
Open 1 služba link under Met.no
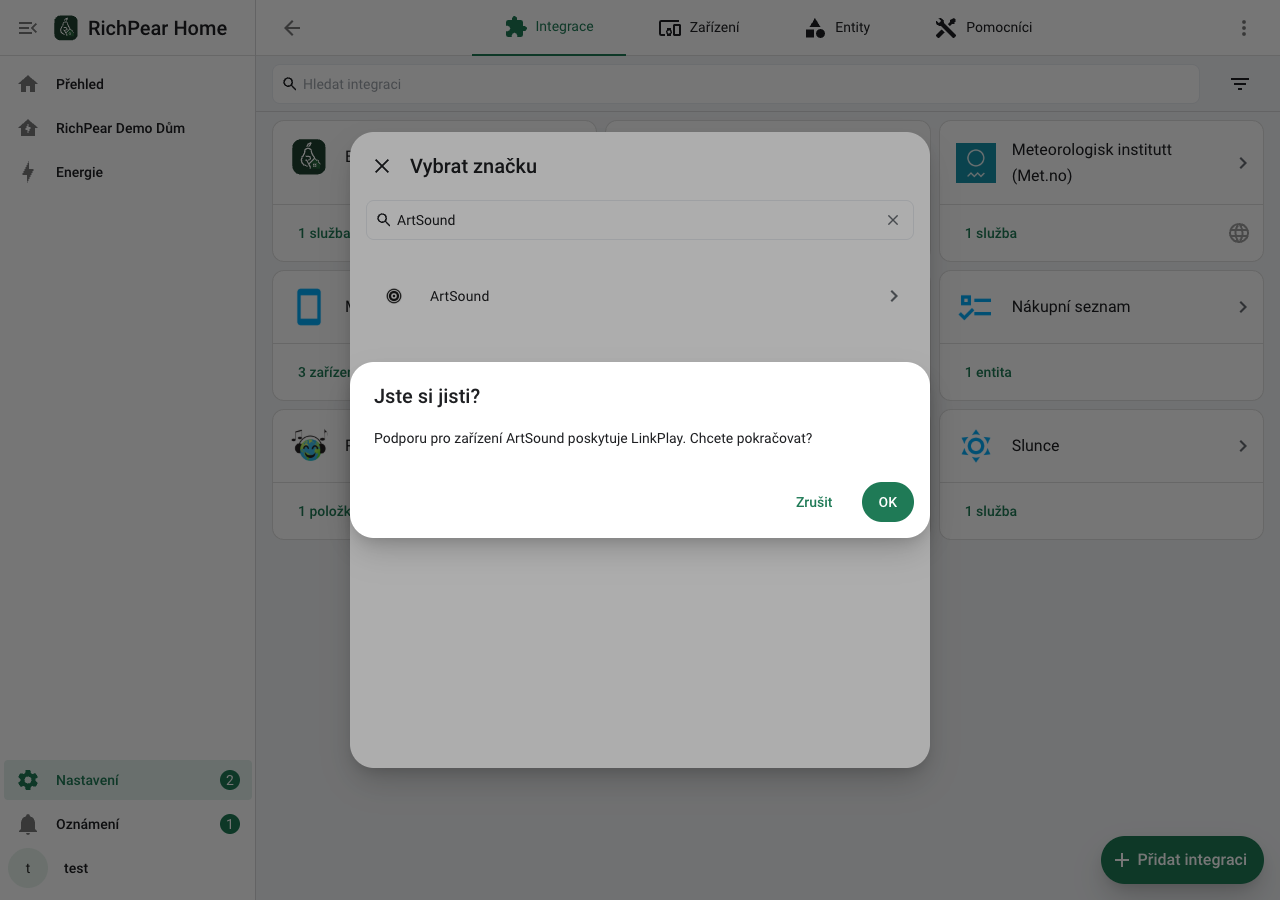tap(991, 233)
